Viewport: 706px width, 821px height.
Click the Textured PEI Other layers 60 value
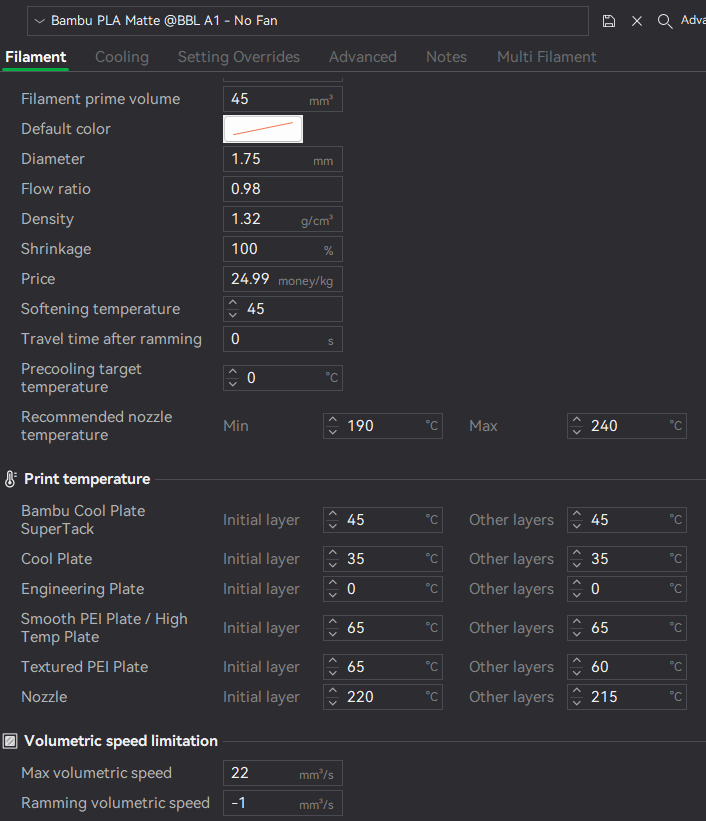[x=600, y=667]
